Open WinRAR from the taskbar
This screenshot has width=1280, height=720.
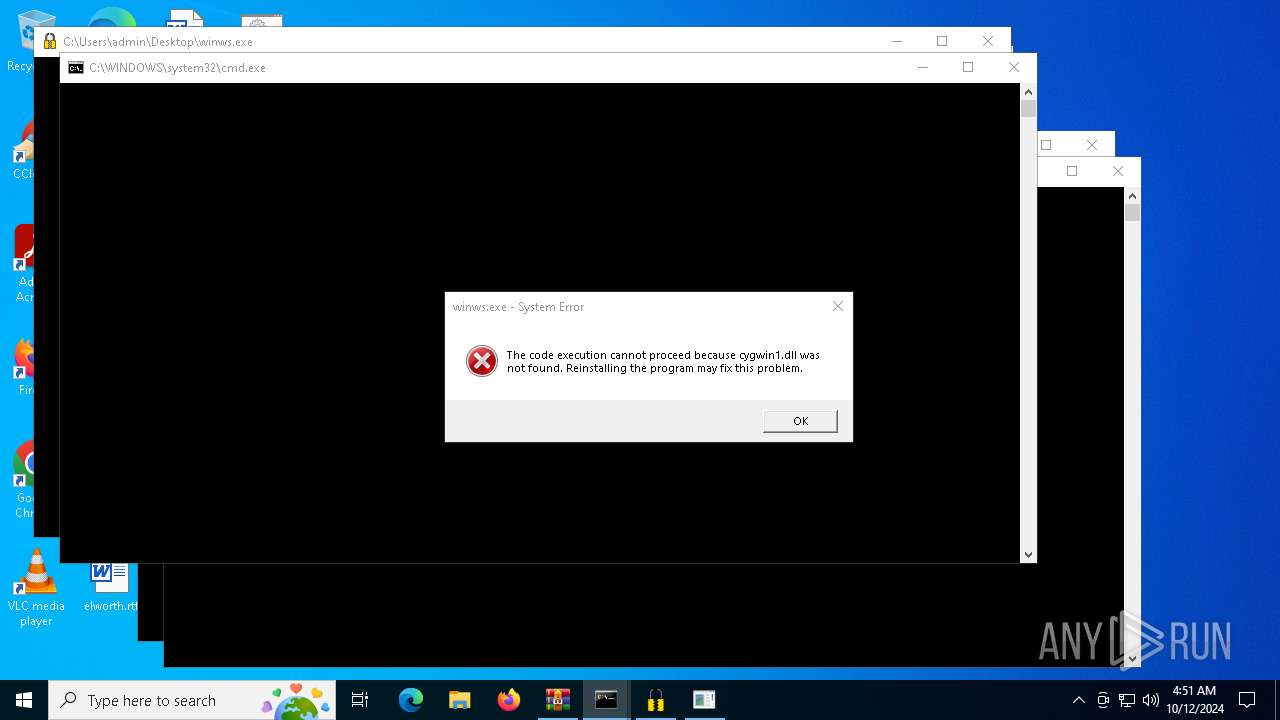(x=557, y=700)
